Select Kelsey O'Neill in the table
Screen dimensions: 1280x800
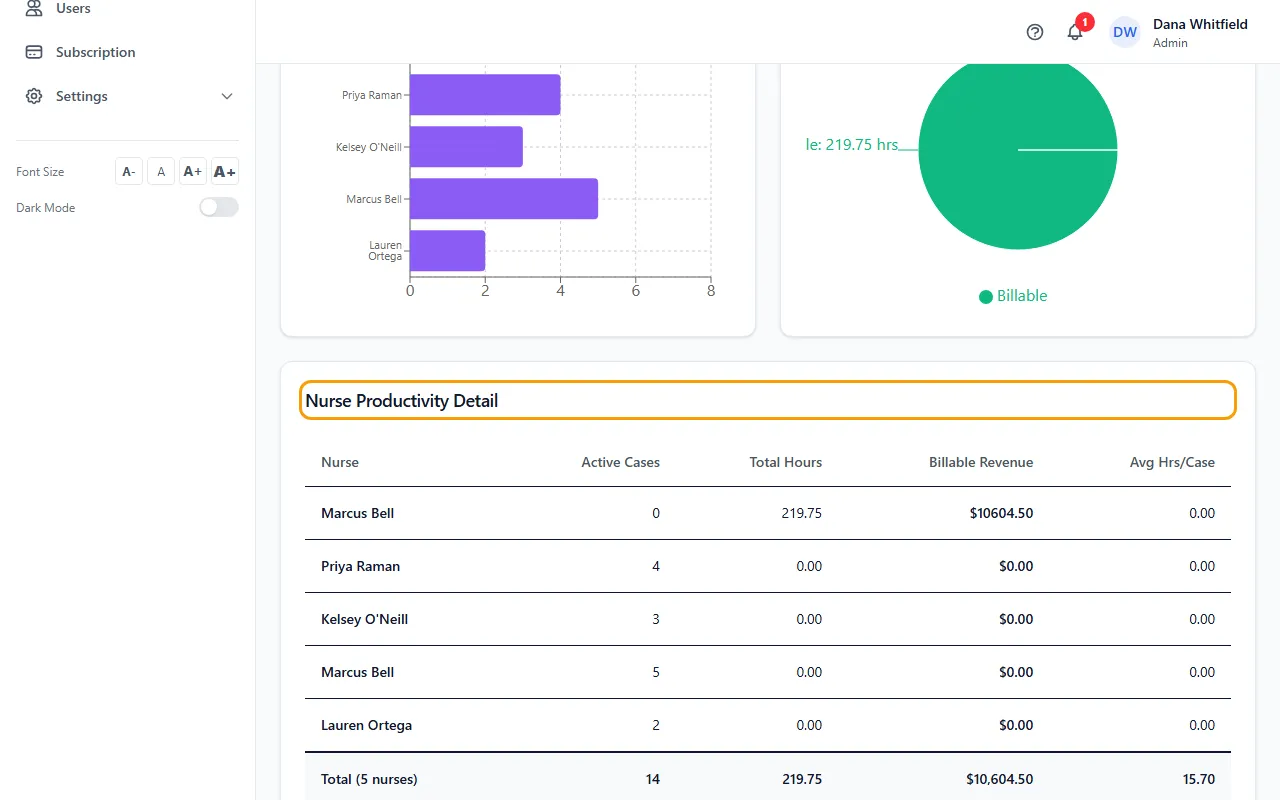(364, 619)
